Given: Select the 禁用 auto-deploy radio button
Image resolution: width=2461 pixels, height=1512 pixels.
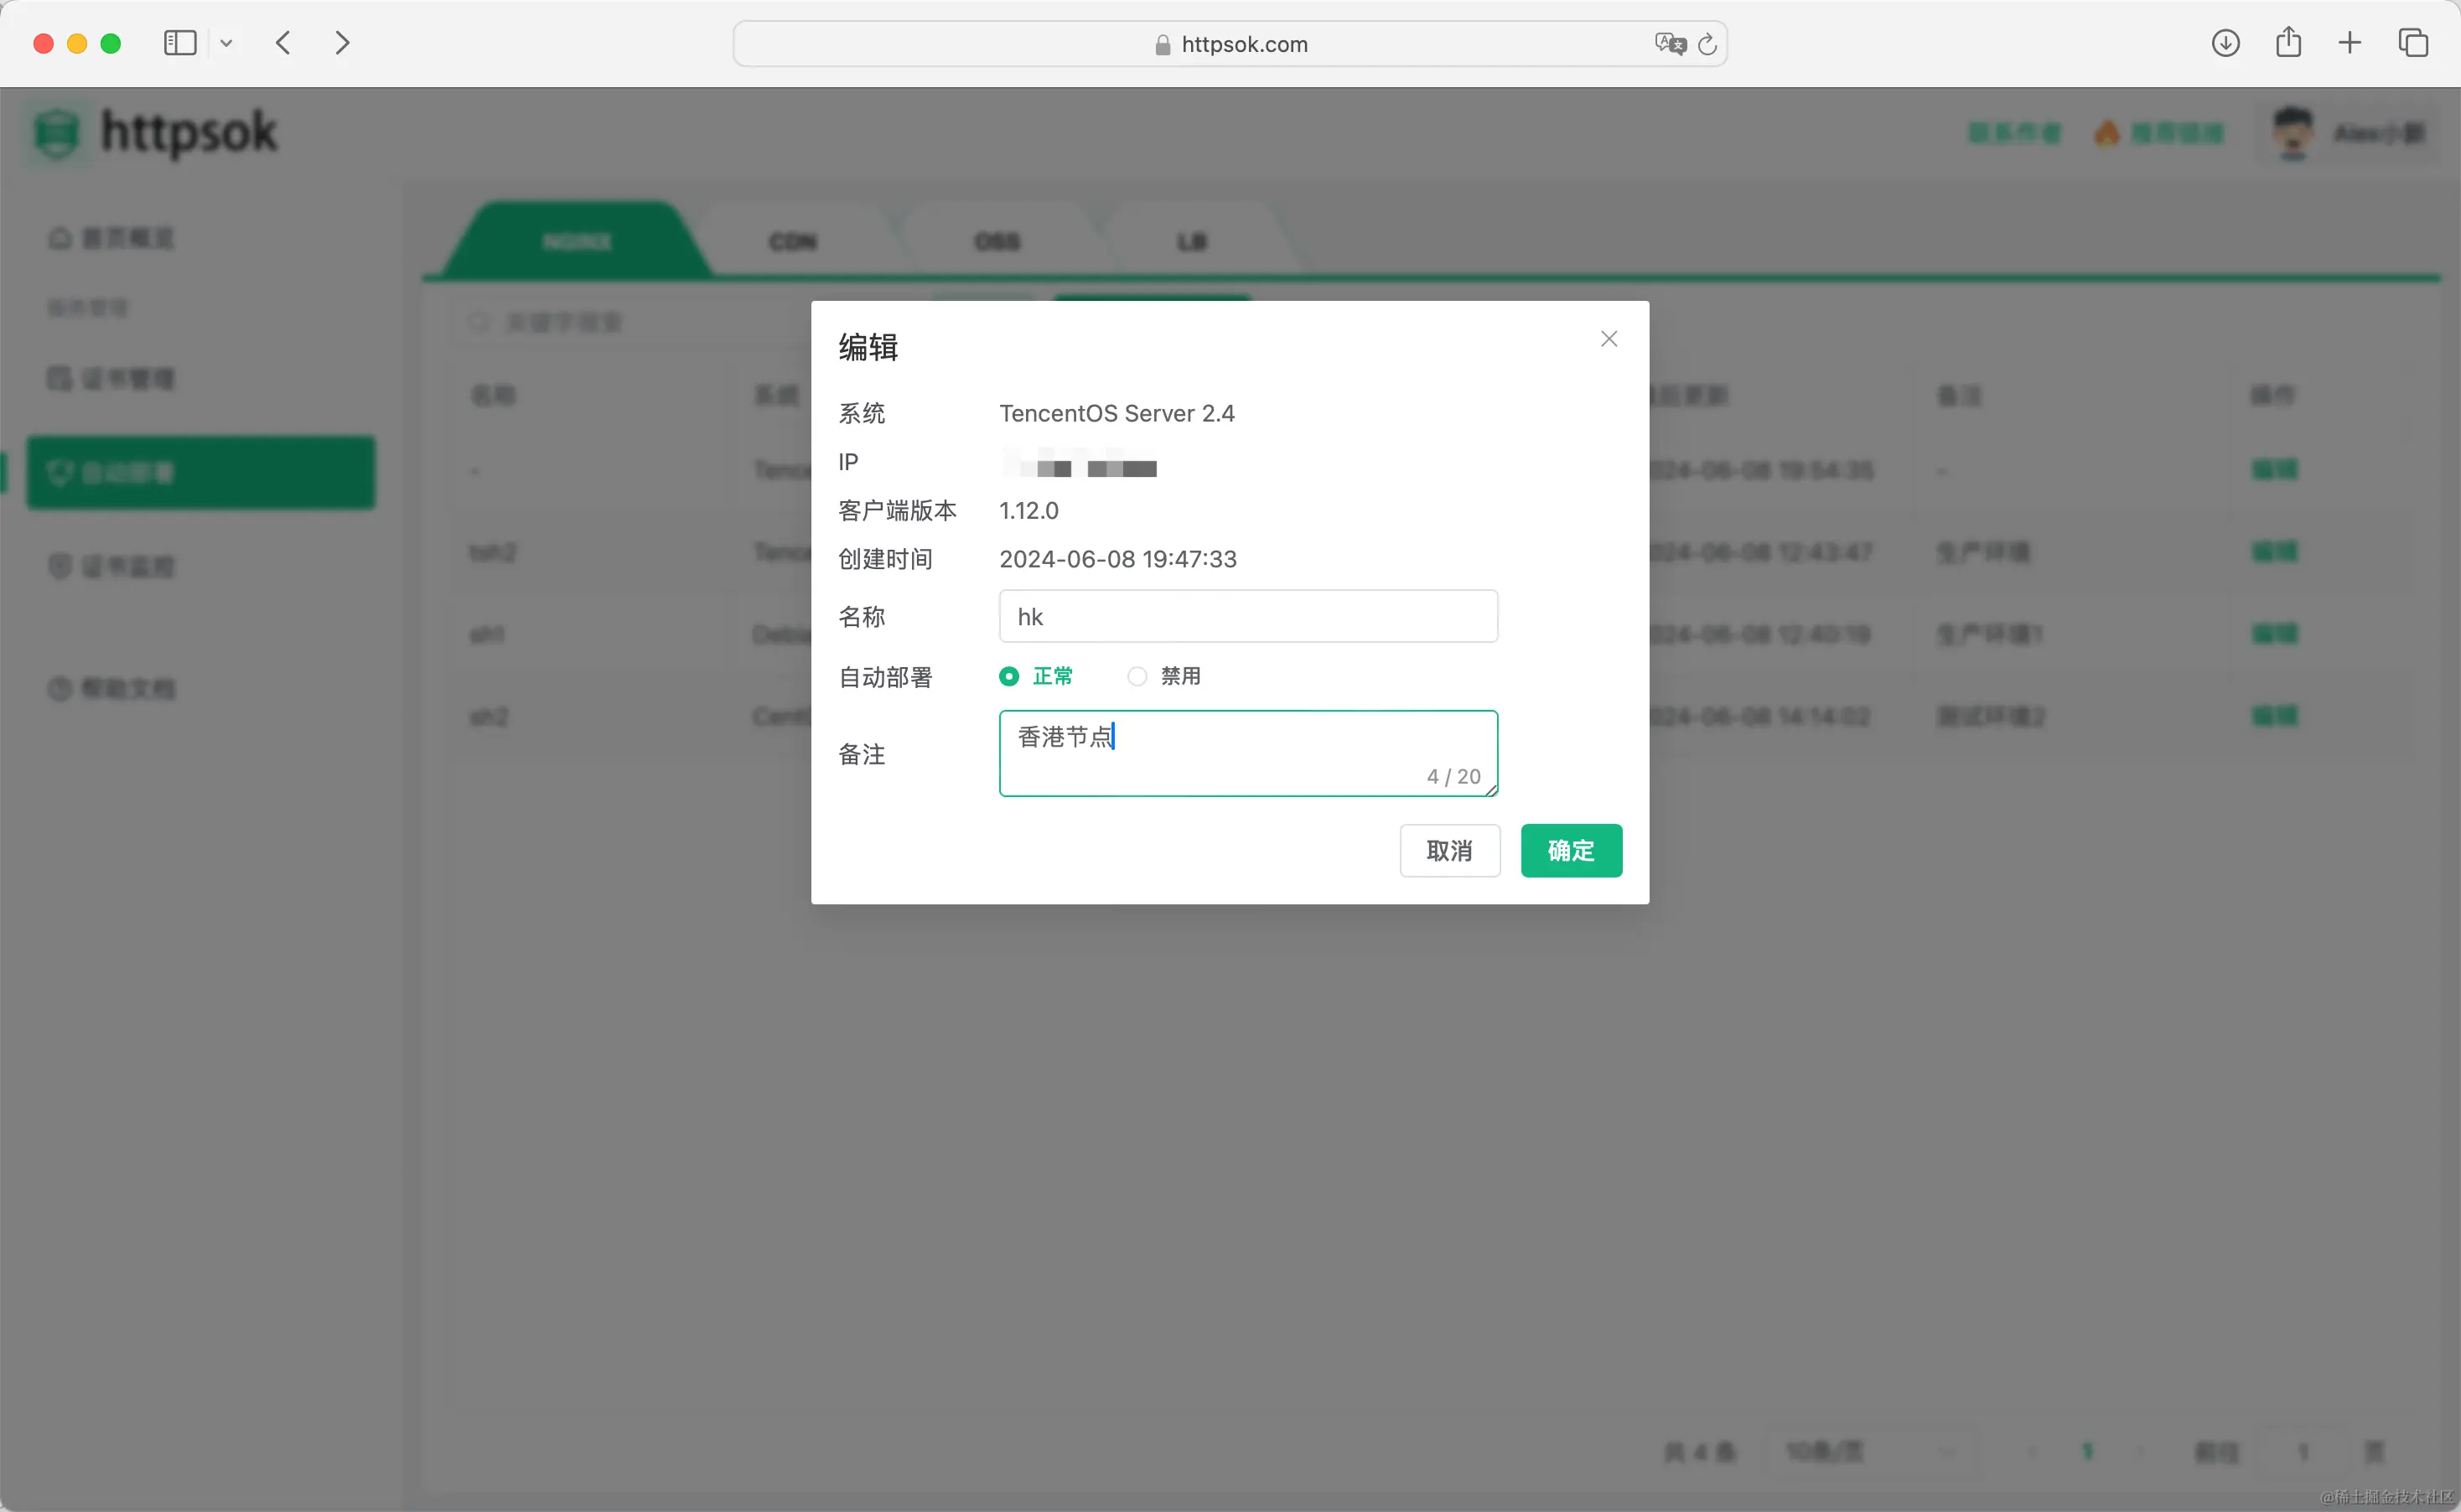Looking at the screenshot, I should (x=1137, y=677).
